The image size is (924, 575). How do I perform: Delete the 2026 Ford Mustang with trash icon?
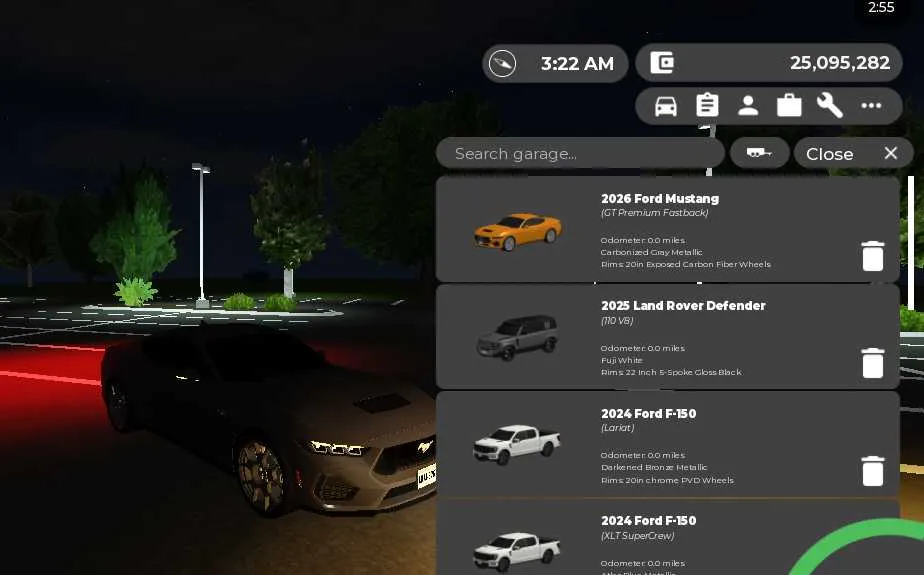873,256
